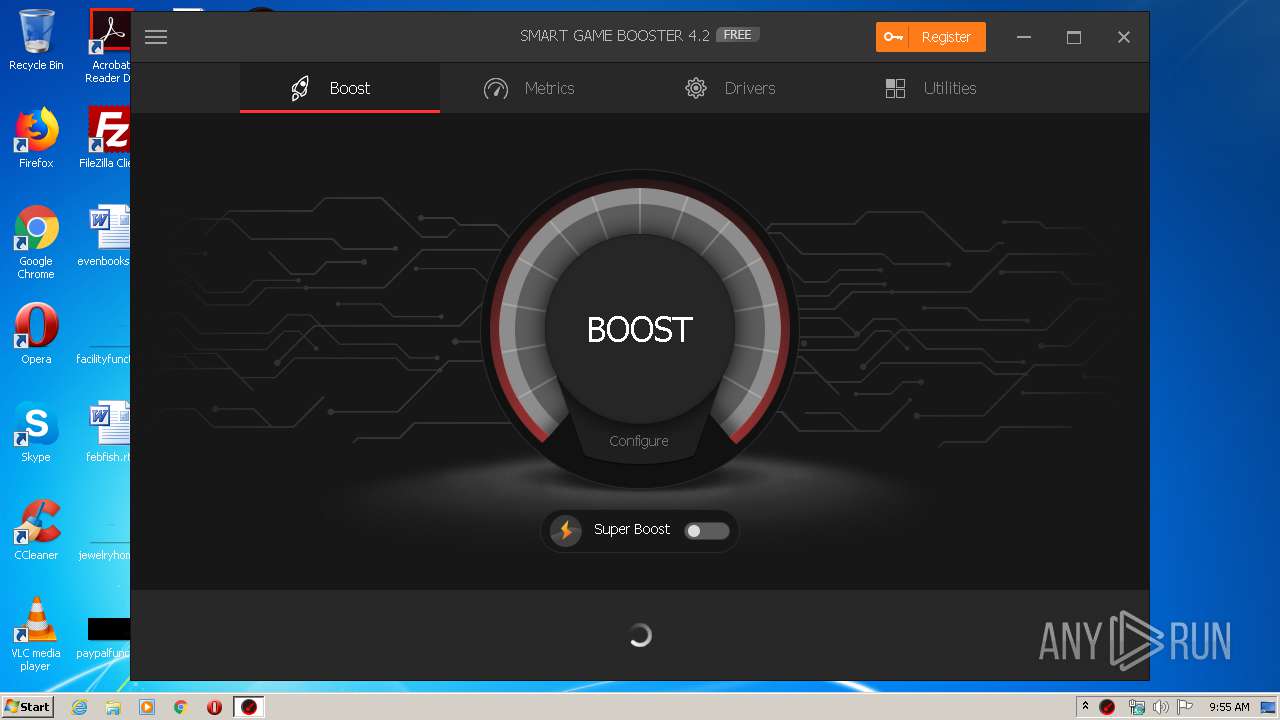Enable the Super Boost toggle

(707, 530)
